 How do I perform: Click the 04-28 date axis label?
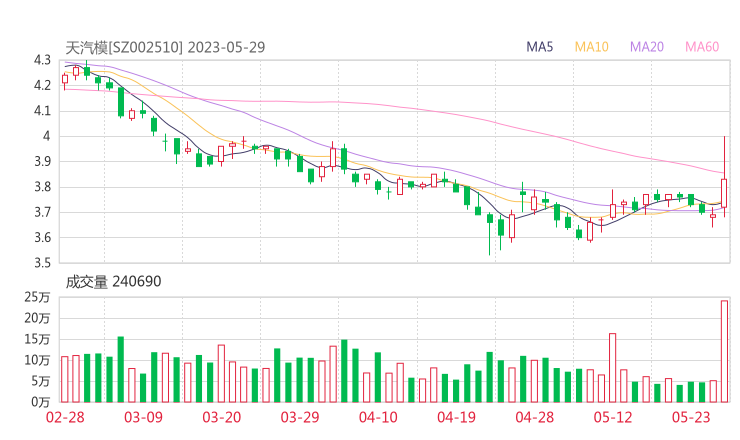pos(535,417)
